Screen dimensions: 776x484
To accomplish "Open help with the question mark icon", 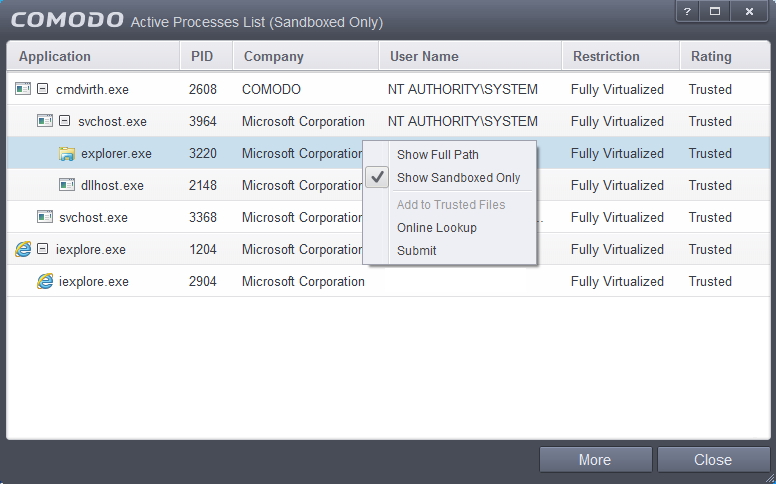I will (x=687, y=11).
